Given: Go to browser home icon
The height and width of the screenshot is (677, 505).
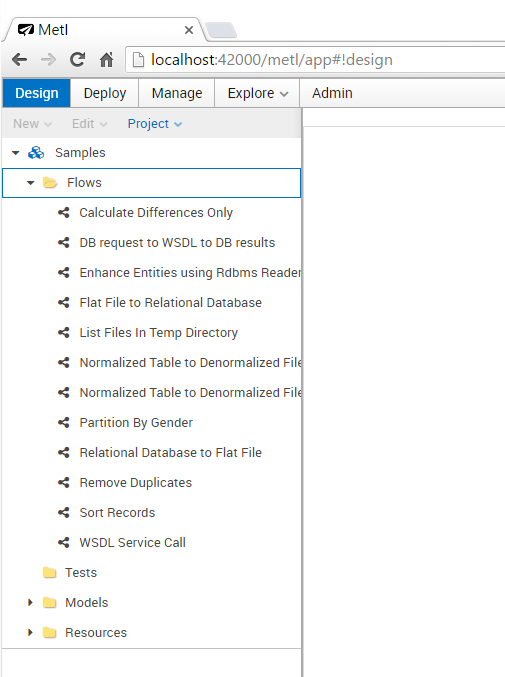Looking at the screenshot, I should click(106, 59).
